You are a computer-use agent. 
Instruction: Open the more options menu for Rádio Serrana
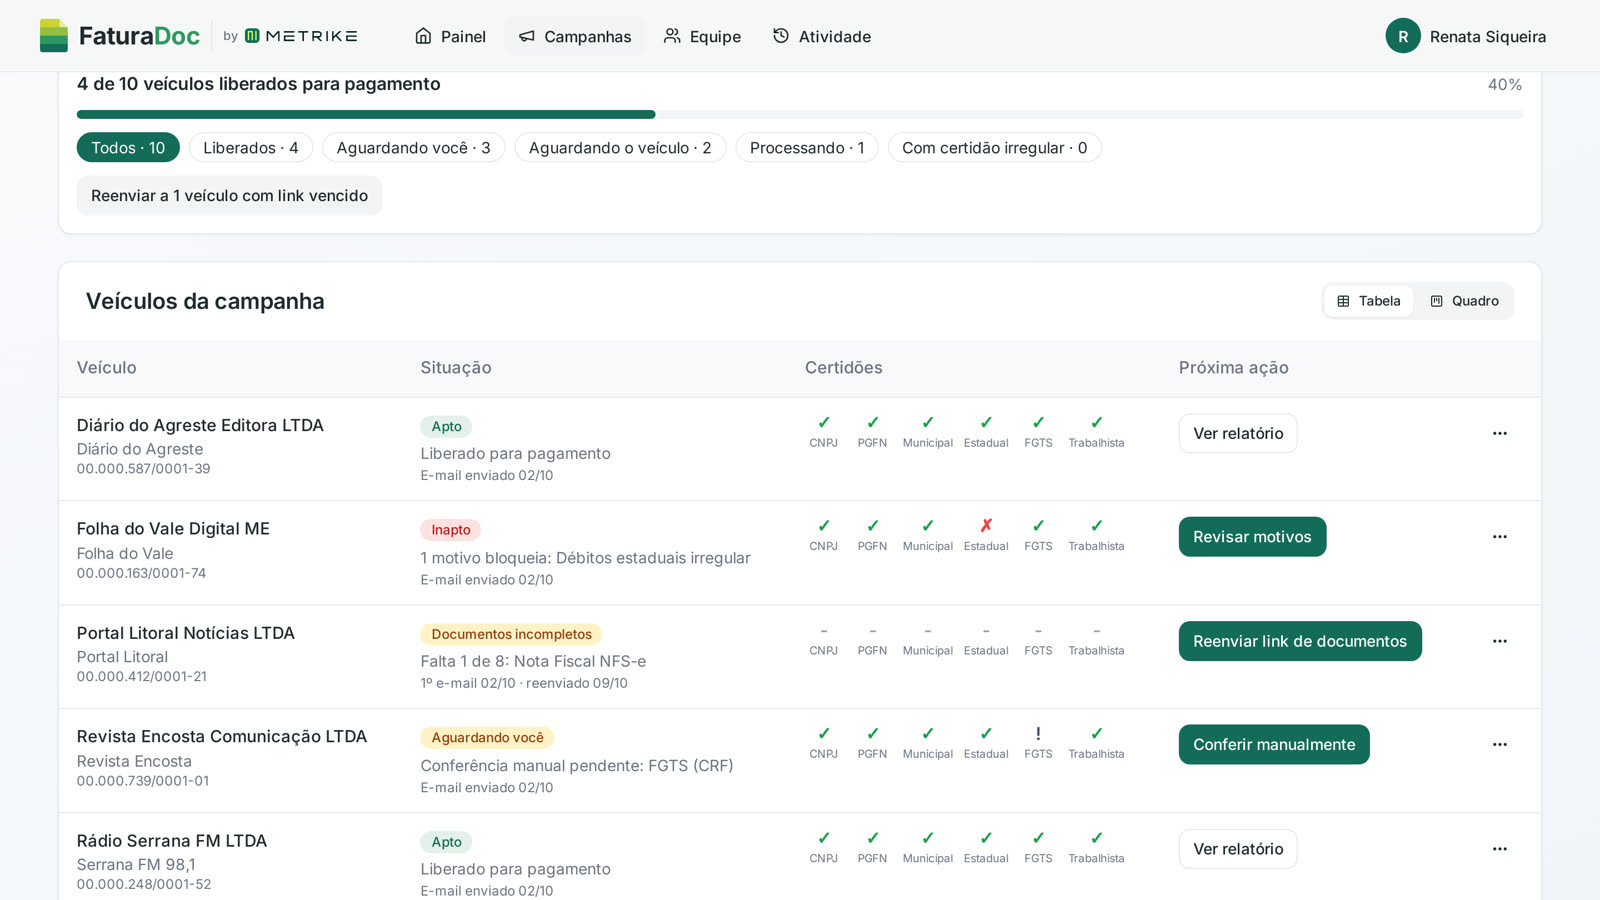click(x=1499, y=849)
